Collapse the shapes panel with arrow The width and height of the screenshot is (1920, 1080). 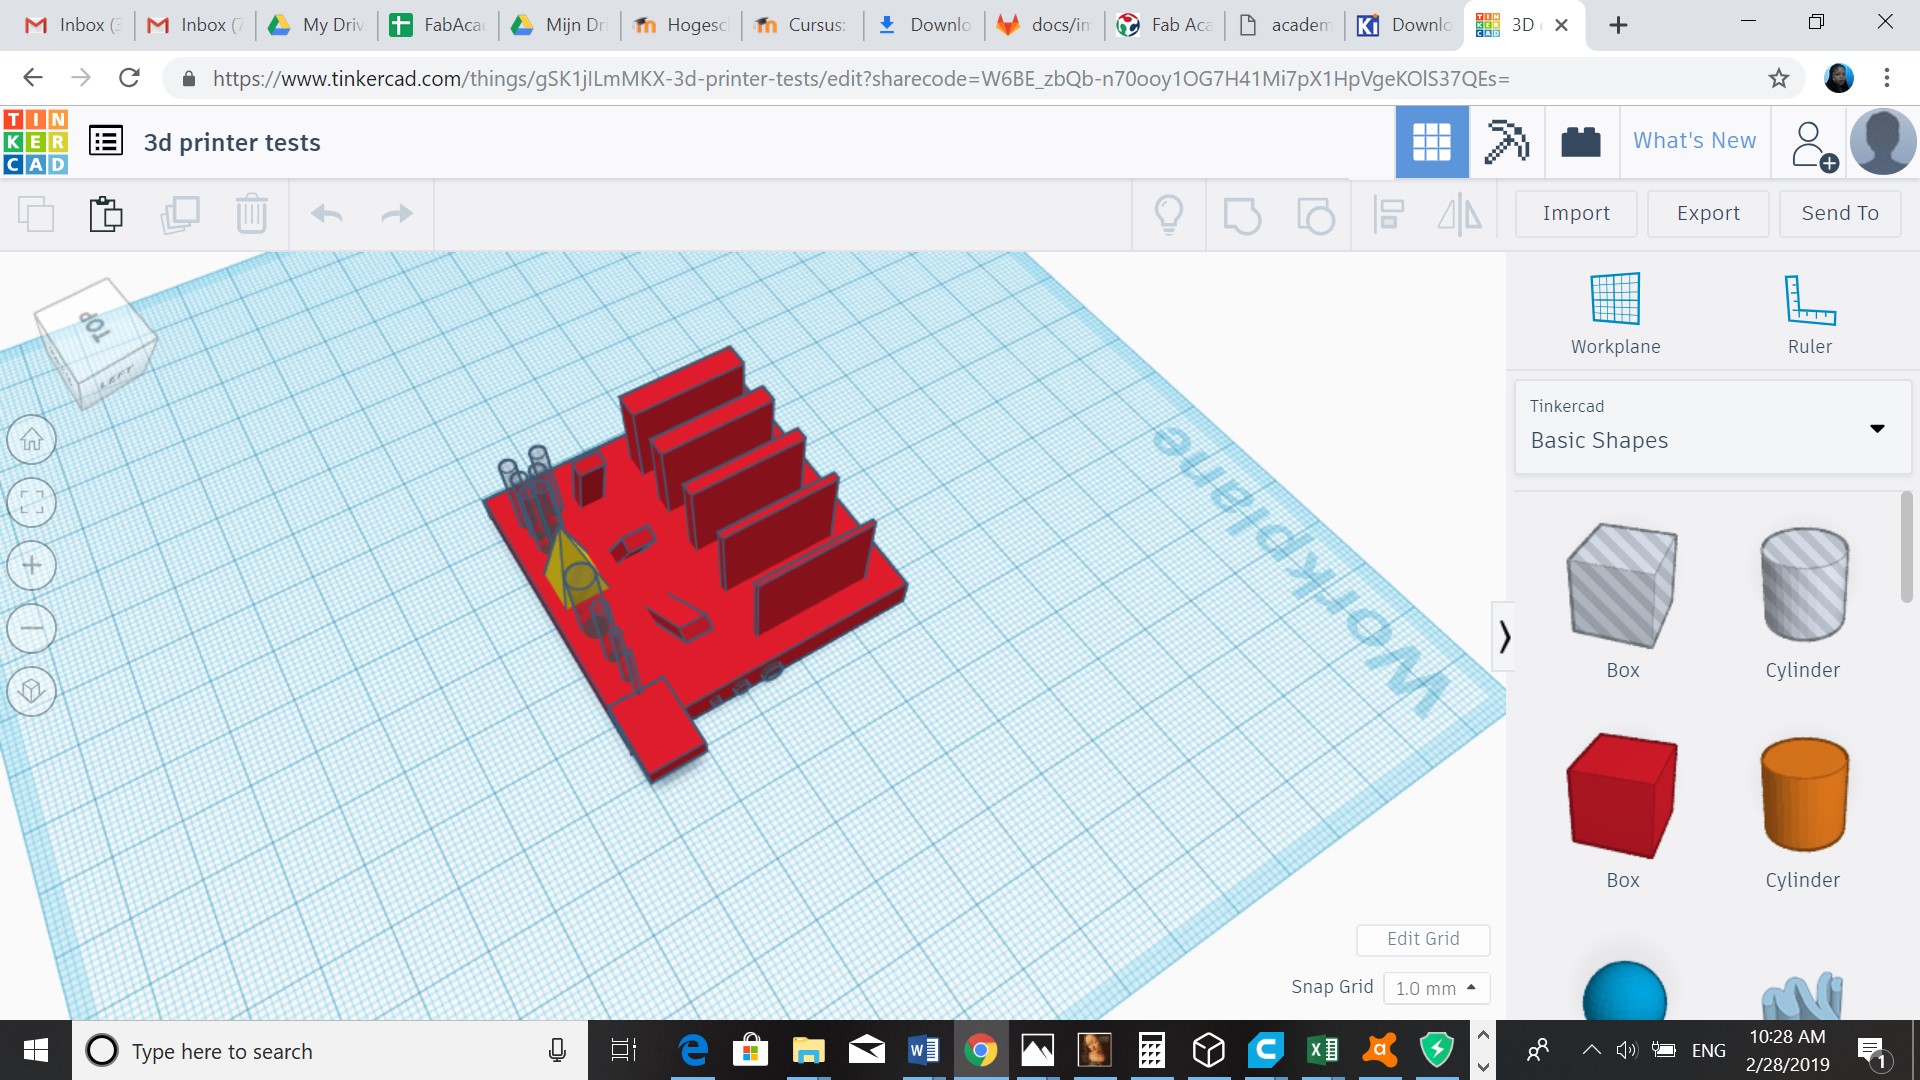[1504, 637]
